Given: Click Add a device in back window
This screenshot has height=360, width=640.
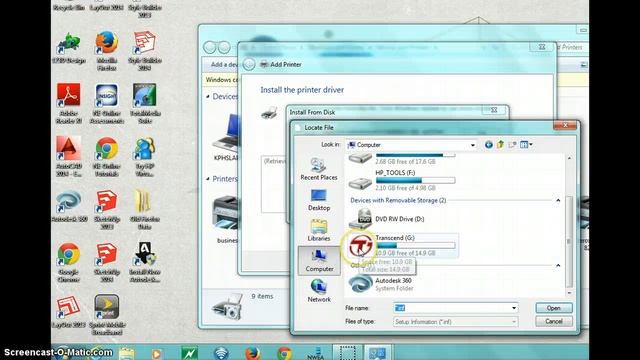Looking at the screenshot, I should click(224, 64).
